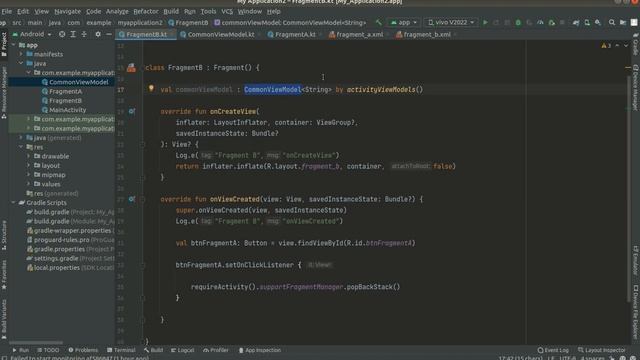Expand the drawable folder
This screenshot has height=360, width=640.
29,156
